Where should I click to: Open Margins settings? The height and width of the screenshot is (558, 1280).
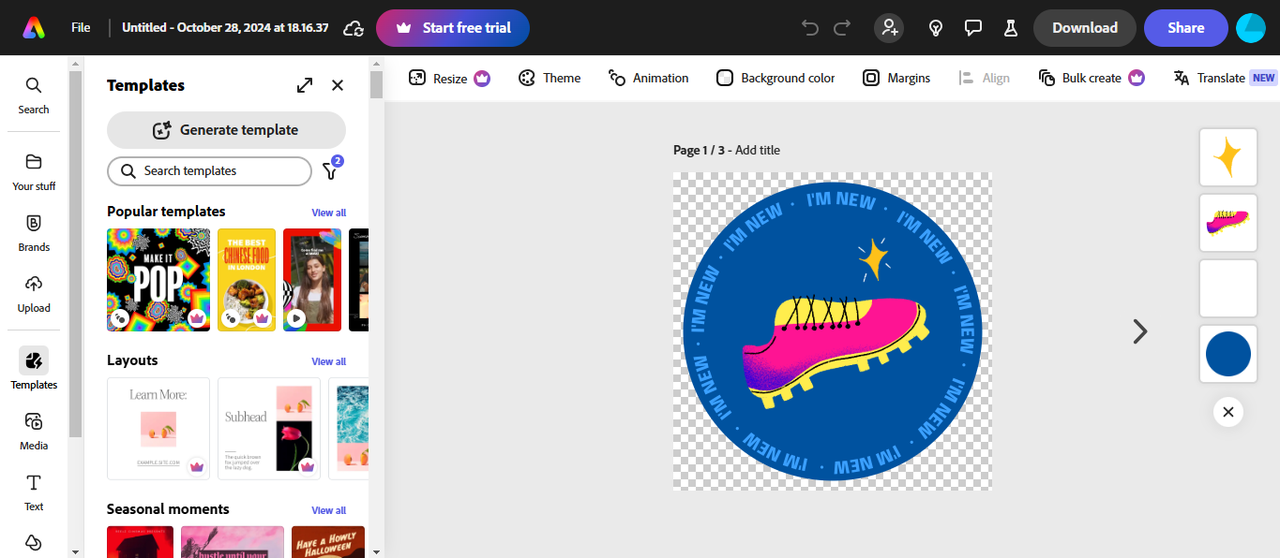pos(896,78)
